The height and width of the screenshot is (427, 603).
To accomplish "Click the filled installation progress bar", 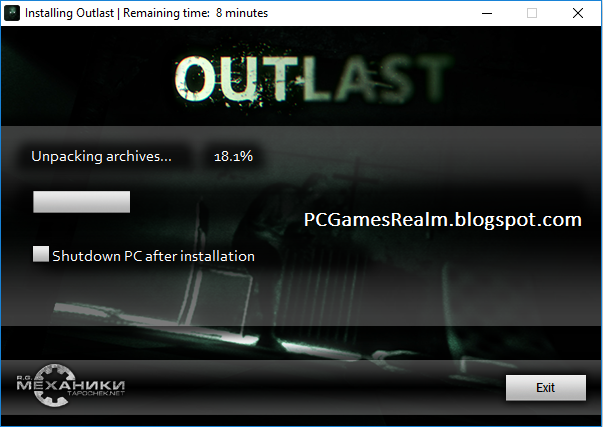I will click(82, 202).
